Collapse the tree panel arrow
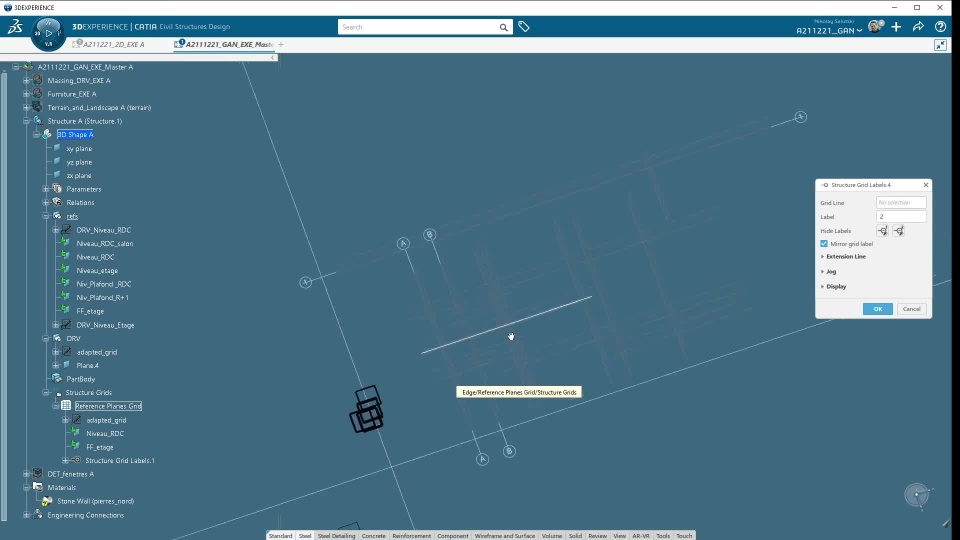Image resolution: width=960 pixels, height=540 pixels. point(272,58)
